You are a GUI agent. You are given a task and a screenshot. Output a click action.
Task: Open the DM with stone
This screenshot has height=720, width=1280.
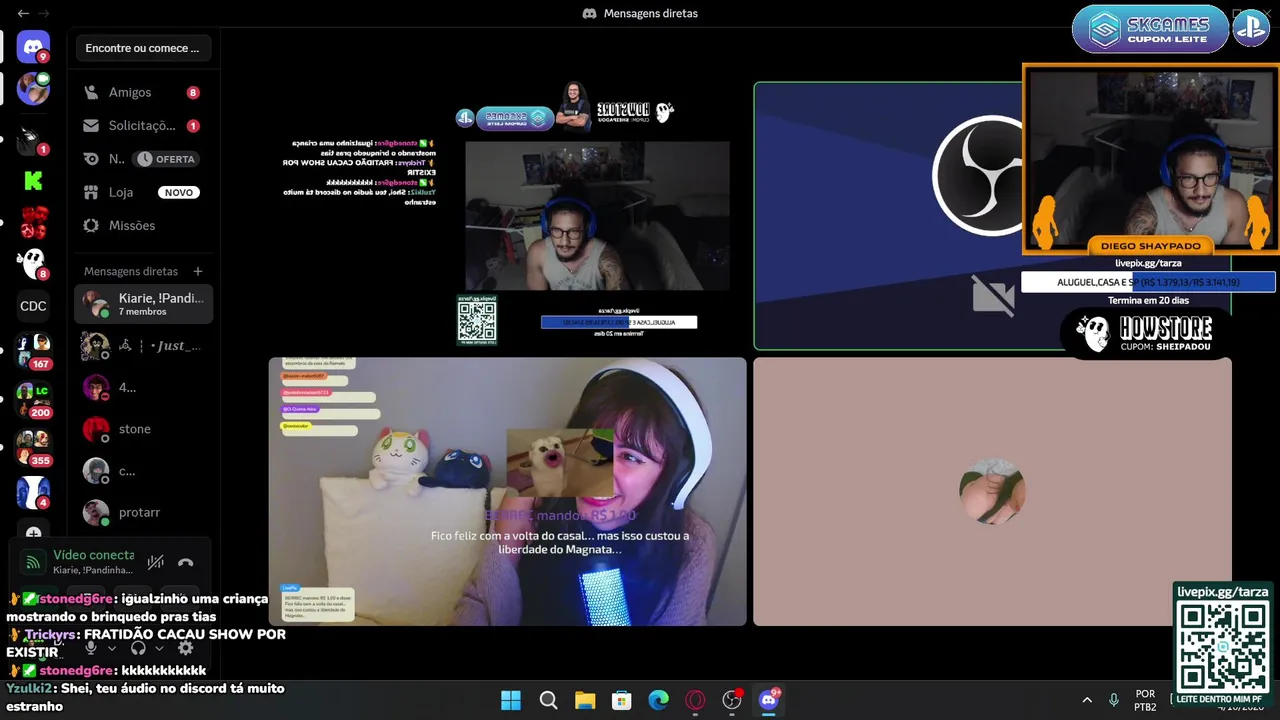(144, 429)
